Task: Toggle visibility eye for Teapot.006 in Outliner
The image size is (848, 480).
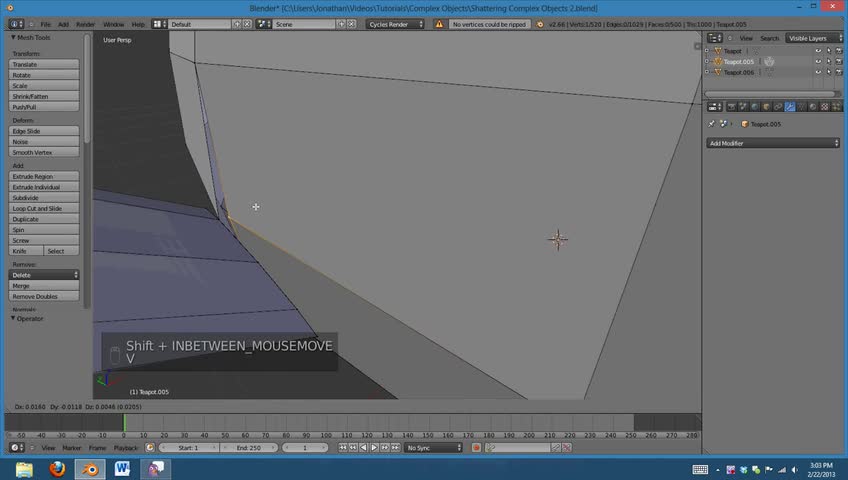Action: (x=818, y=72)
